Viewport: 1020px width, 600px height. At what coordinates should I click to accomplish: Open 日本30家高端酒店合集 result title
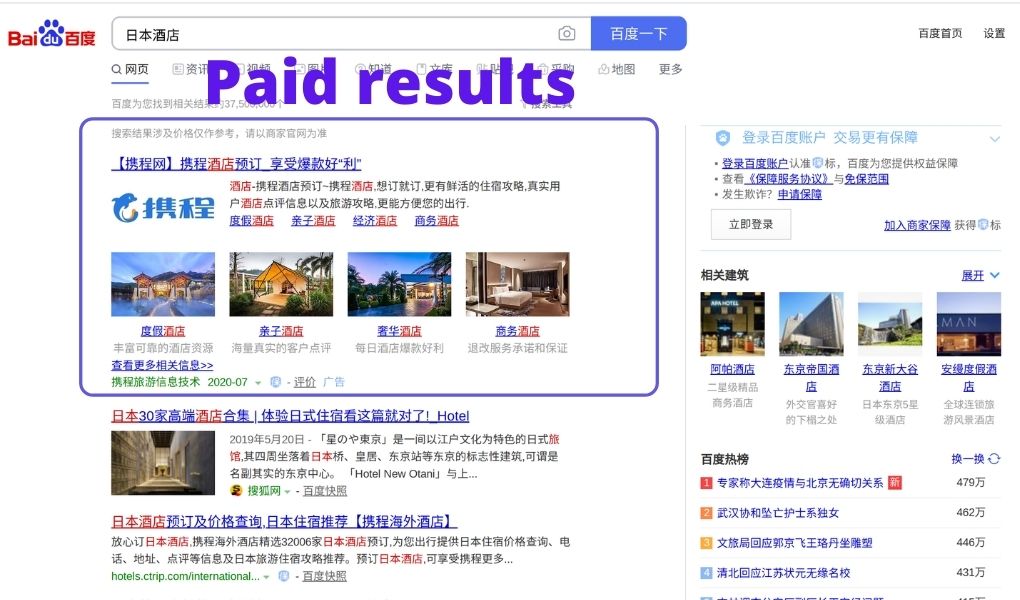290,416
